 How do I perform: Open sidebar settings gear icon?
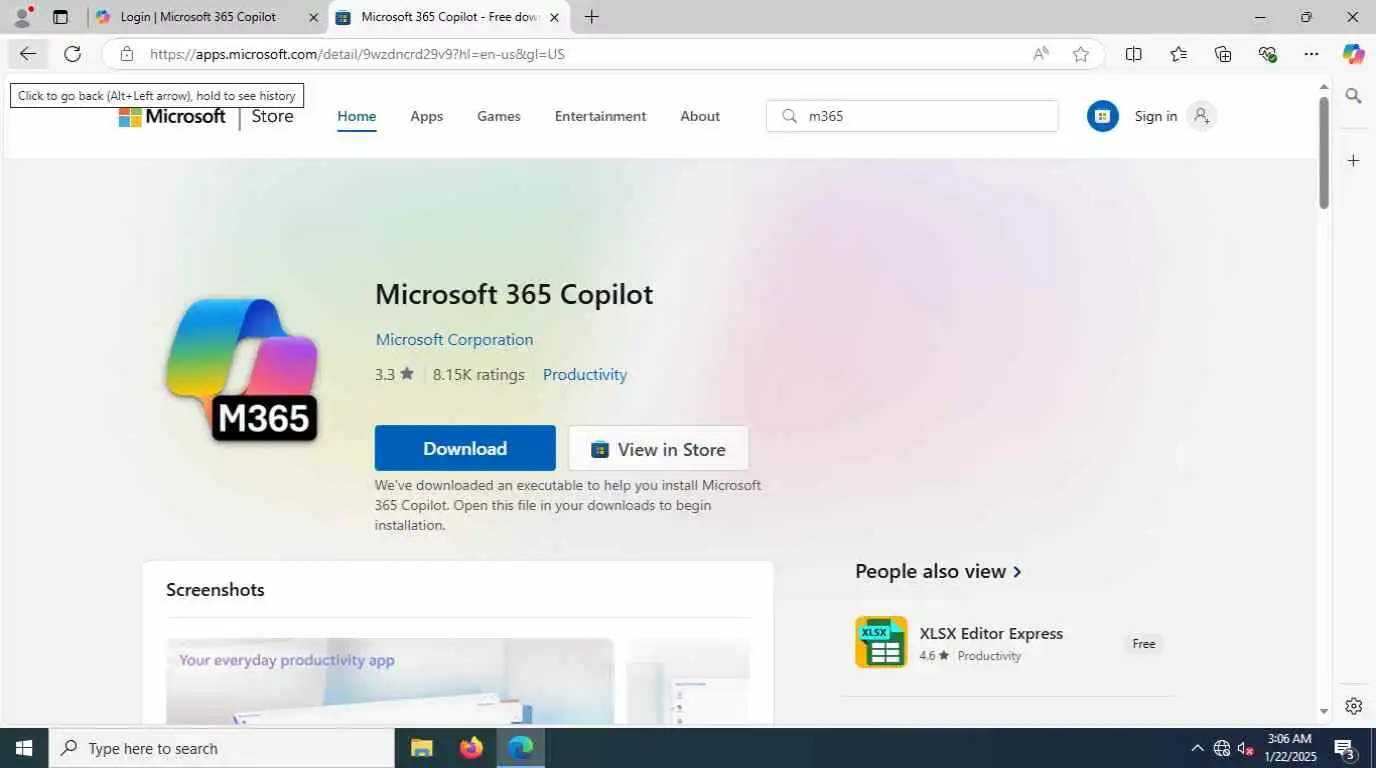1353,706
